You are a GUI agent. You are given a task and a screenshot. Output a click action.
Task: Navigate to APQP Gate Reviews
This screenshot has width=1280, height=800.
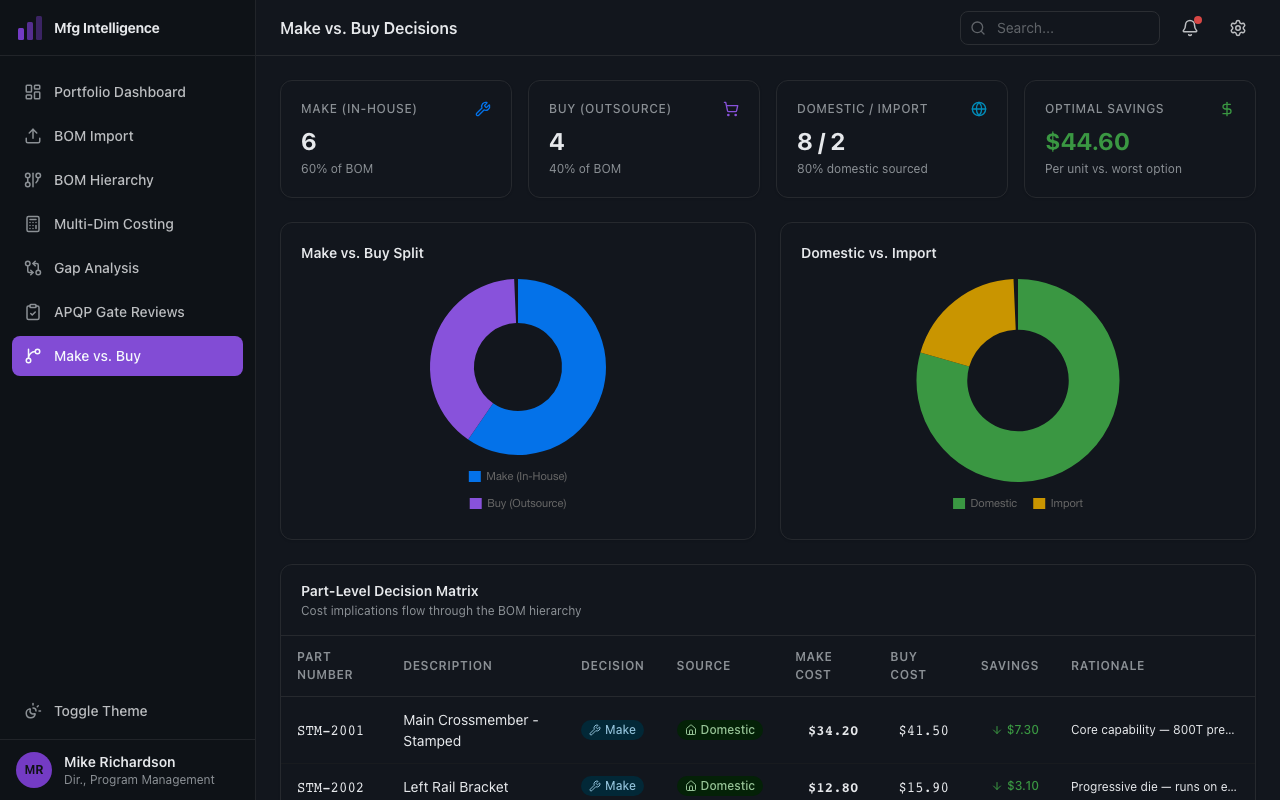[x=119, y=312]
